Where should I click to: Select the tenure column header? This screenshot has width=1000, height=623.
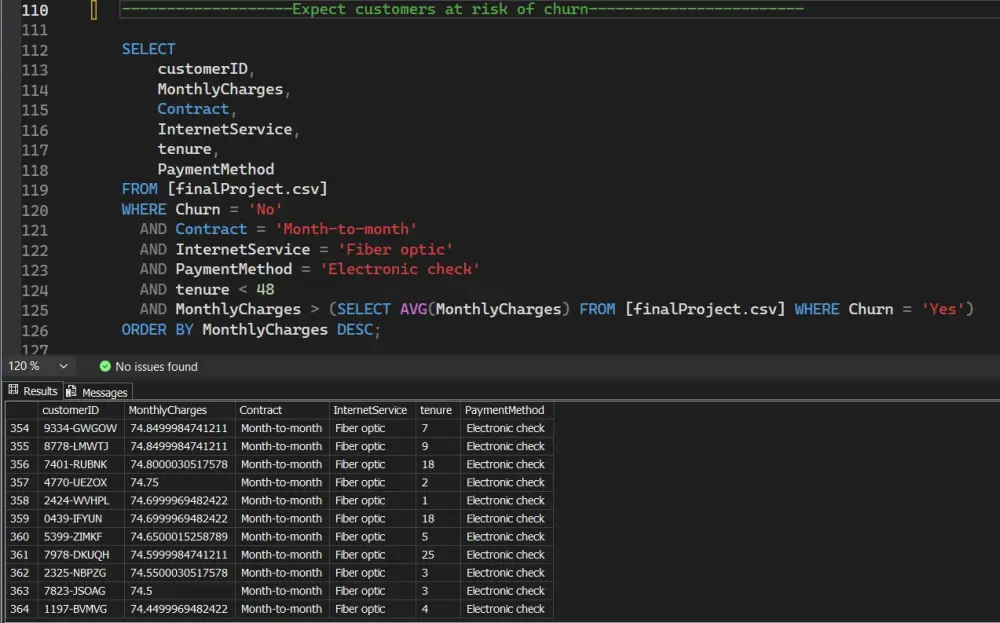click(436, 410)
